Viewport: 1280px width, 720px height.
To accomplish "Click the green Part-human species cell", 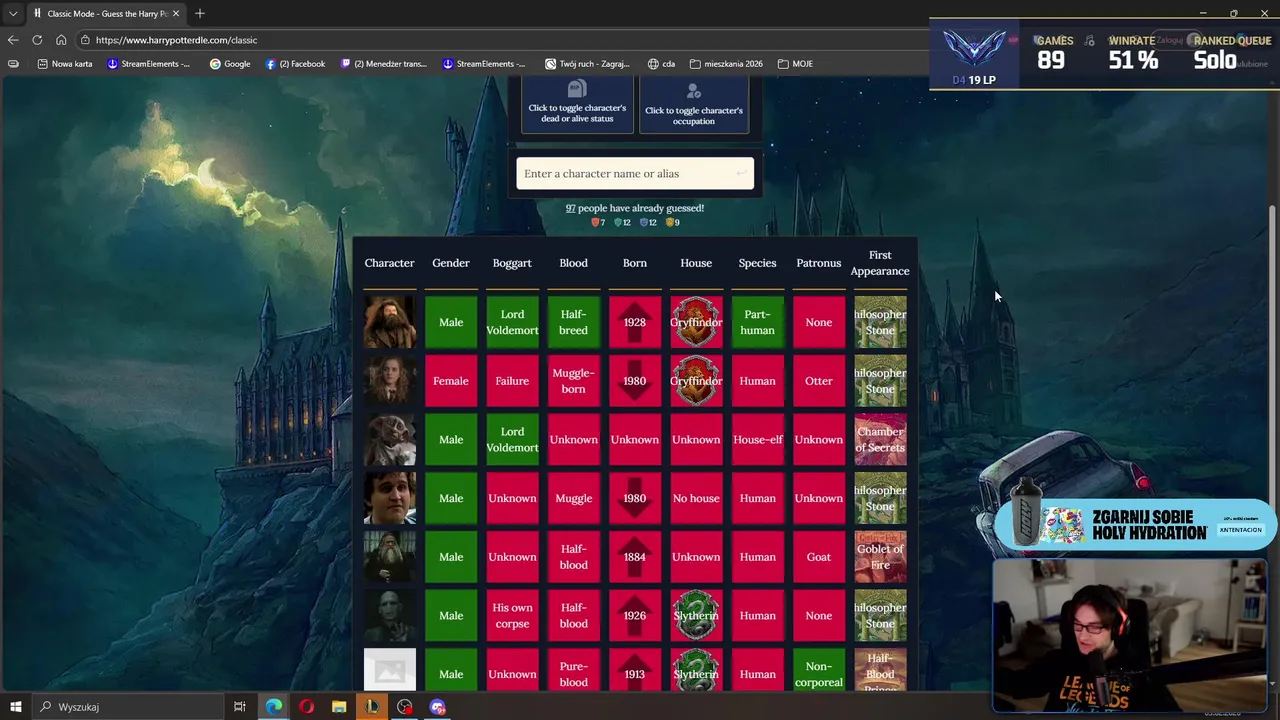I will [757, 322].
